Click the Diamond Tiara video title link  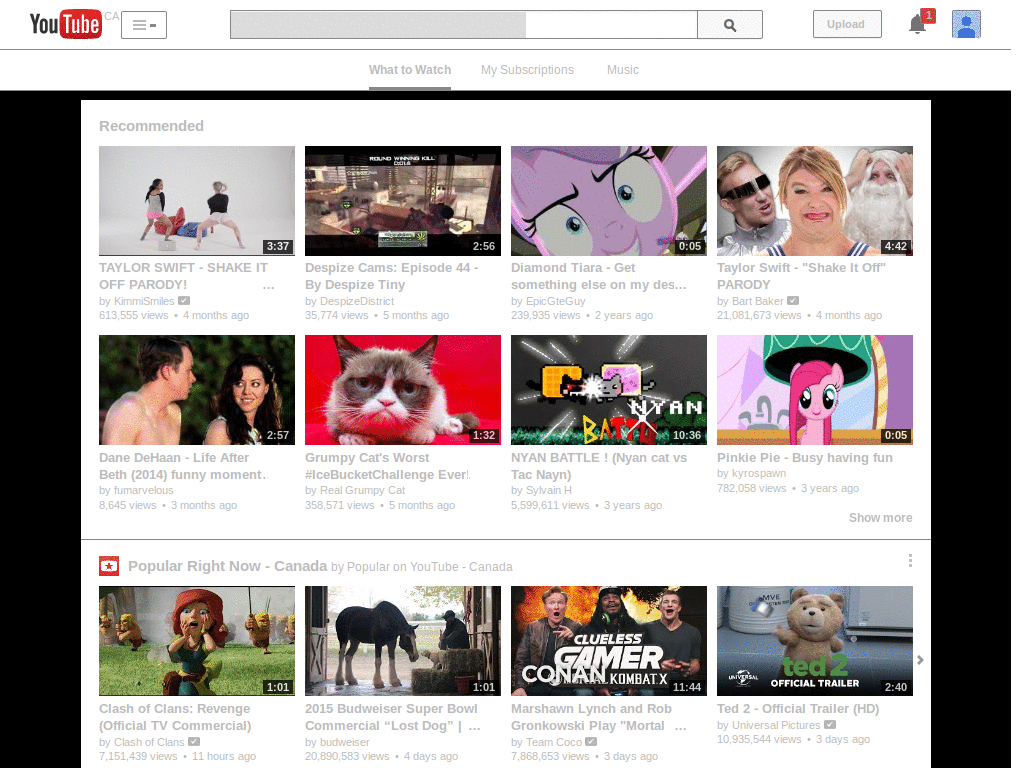[x=599, y=276]
